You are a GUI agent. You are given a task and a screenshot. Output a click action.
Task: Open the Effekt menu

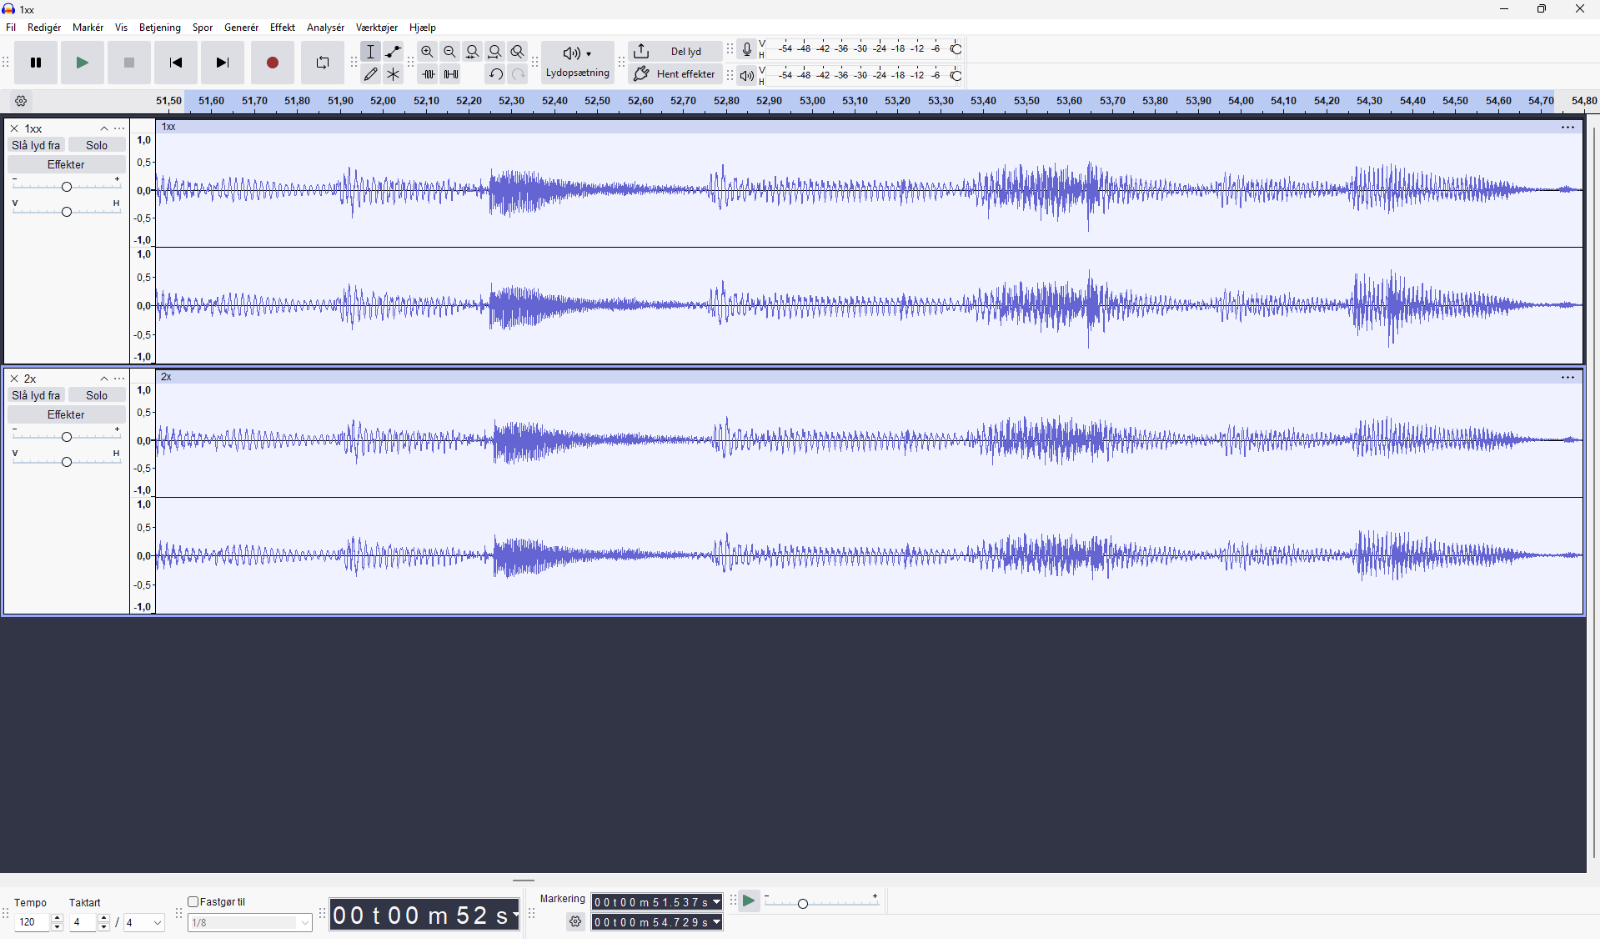click(x=283, y=28)
